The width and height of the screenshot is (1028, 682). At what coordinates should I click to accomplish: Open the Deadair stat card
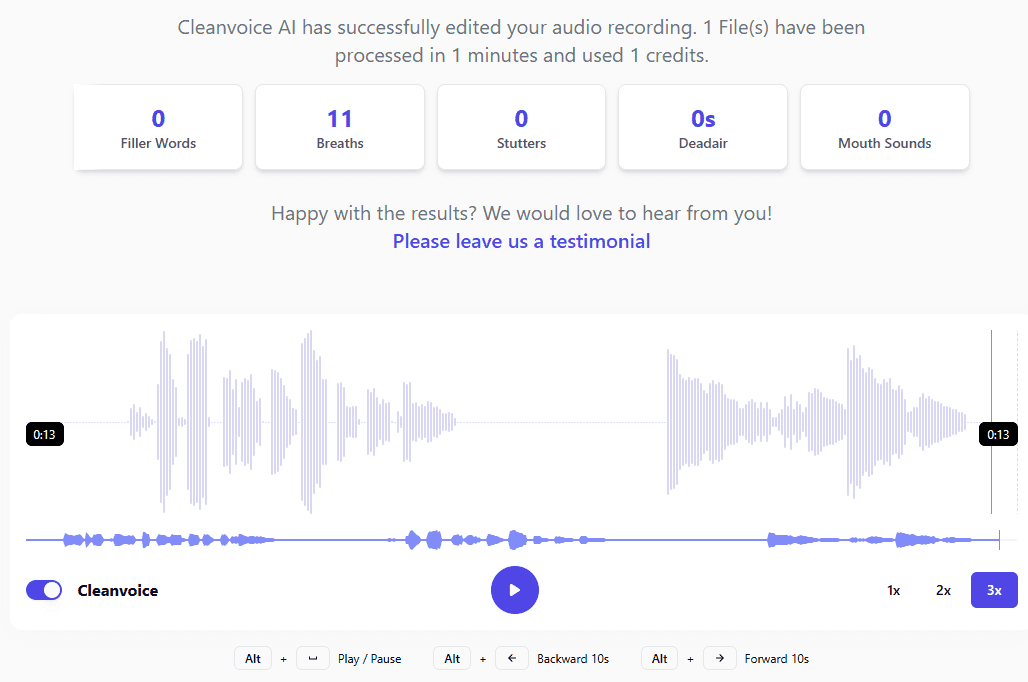703,128
